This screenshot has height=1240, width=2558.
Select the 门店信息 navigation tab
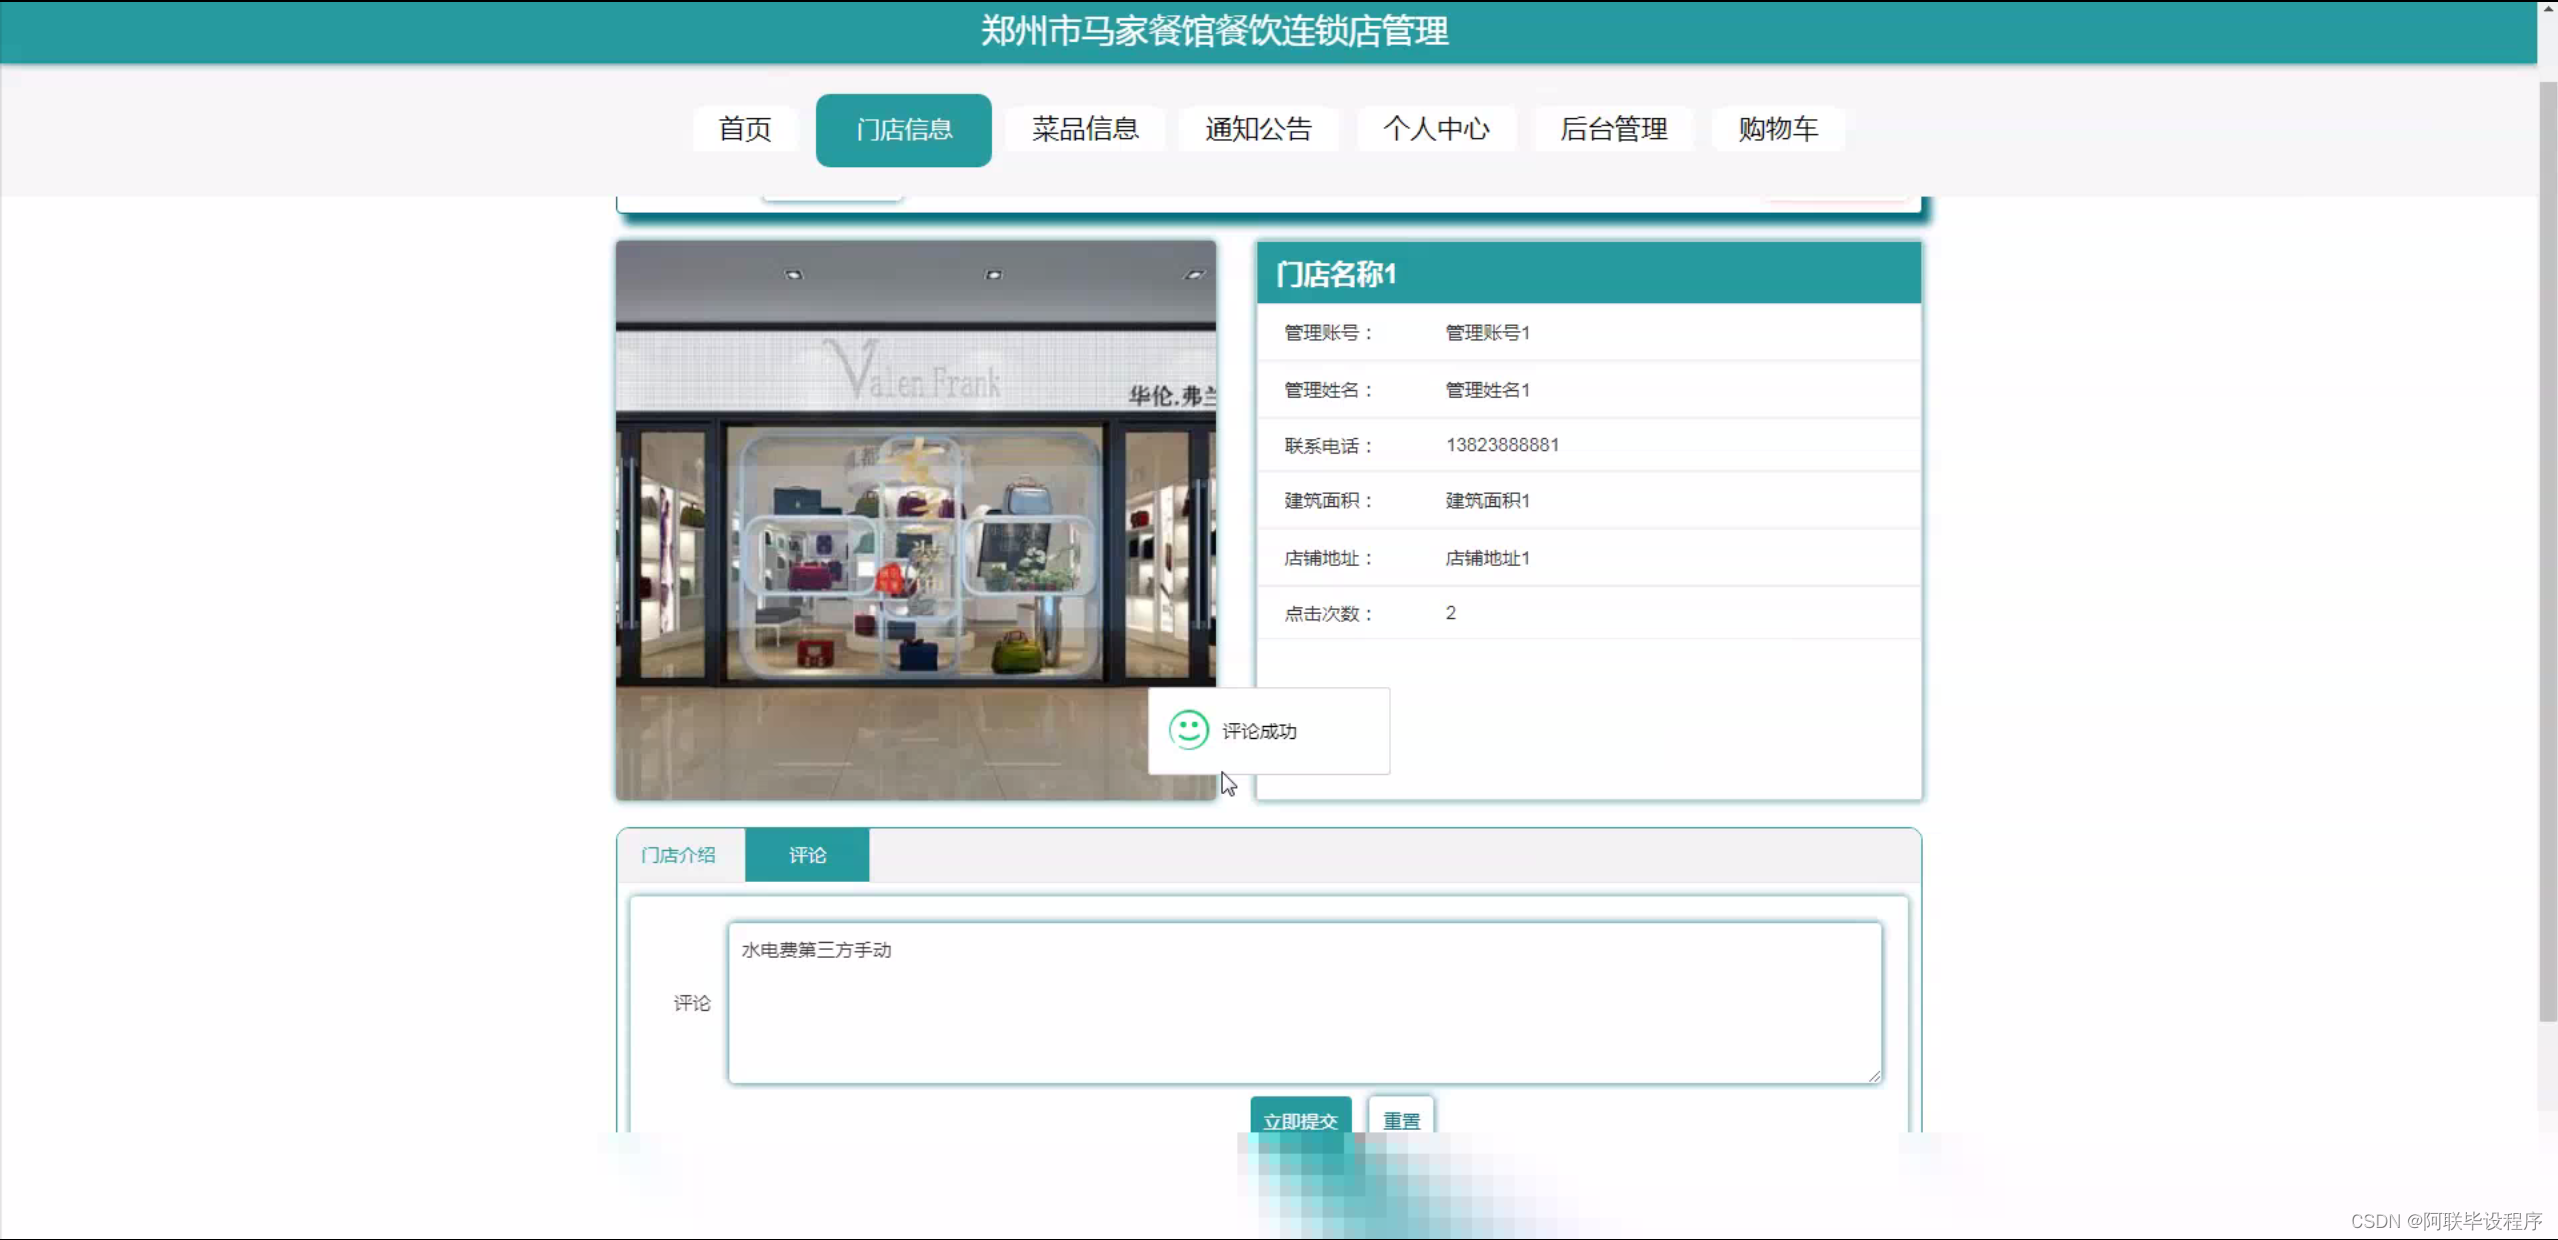(903, 130)
